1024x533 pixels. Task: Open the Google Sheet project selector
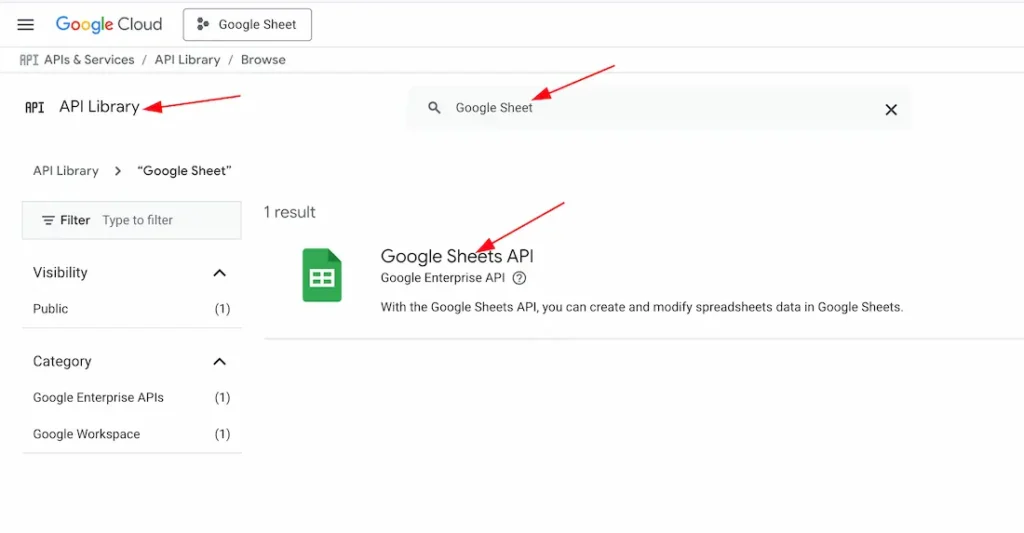[x=247, y=25]
